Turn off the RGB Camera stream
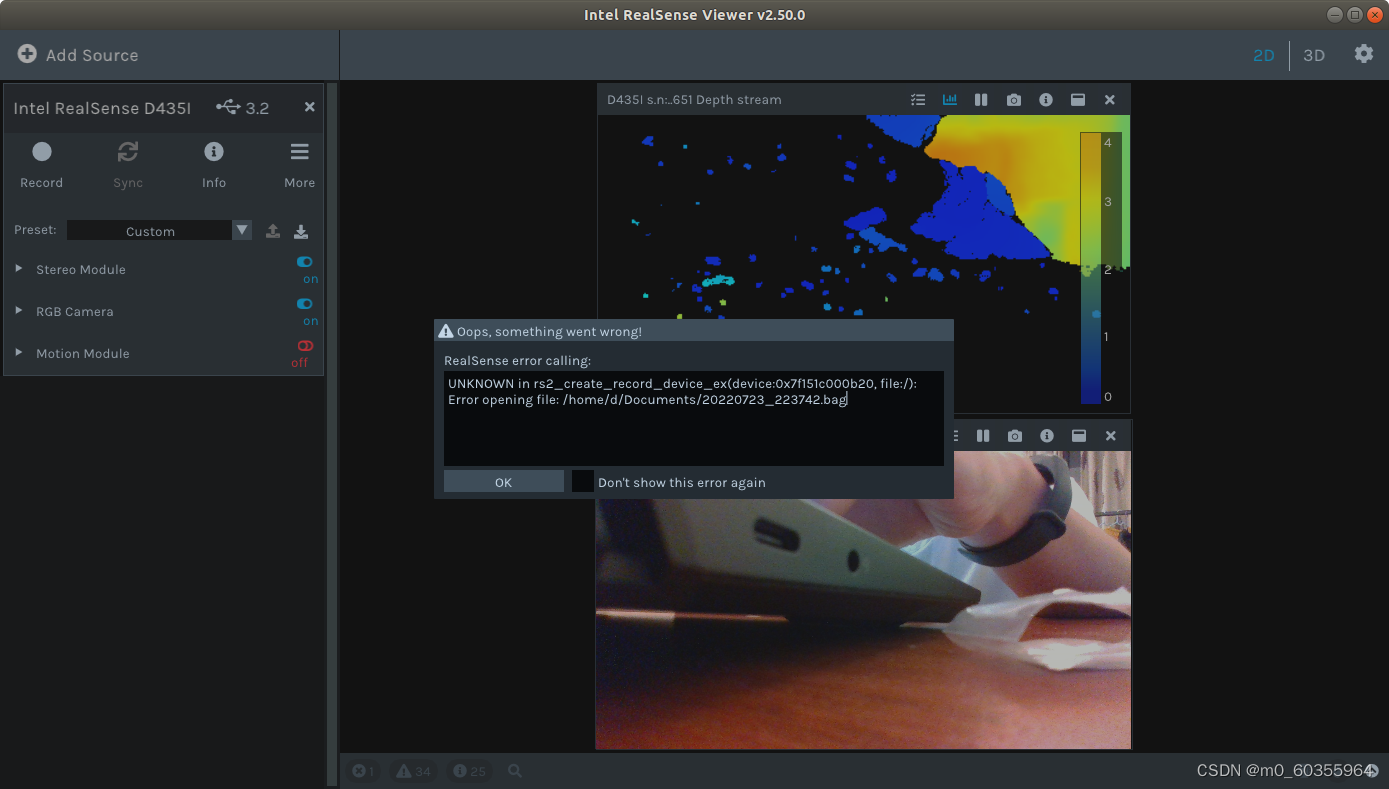 (304, 304)
